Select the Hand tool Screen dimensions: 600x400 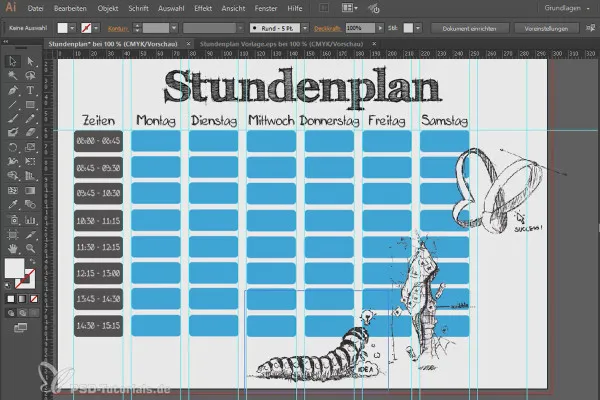coord(13,249)
